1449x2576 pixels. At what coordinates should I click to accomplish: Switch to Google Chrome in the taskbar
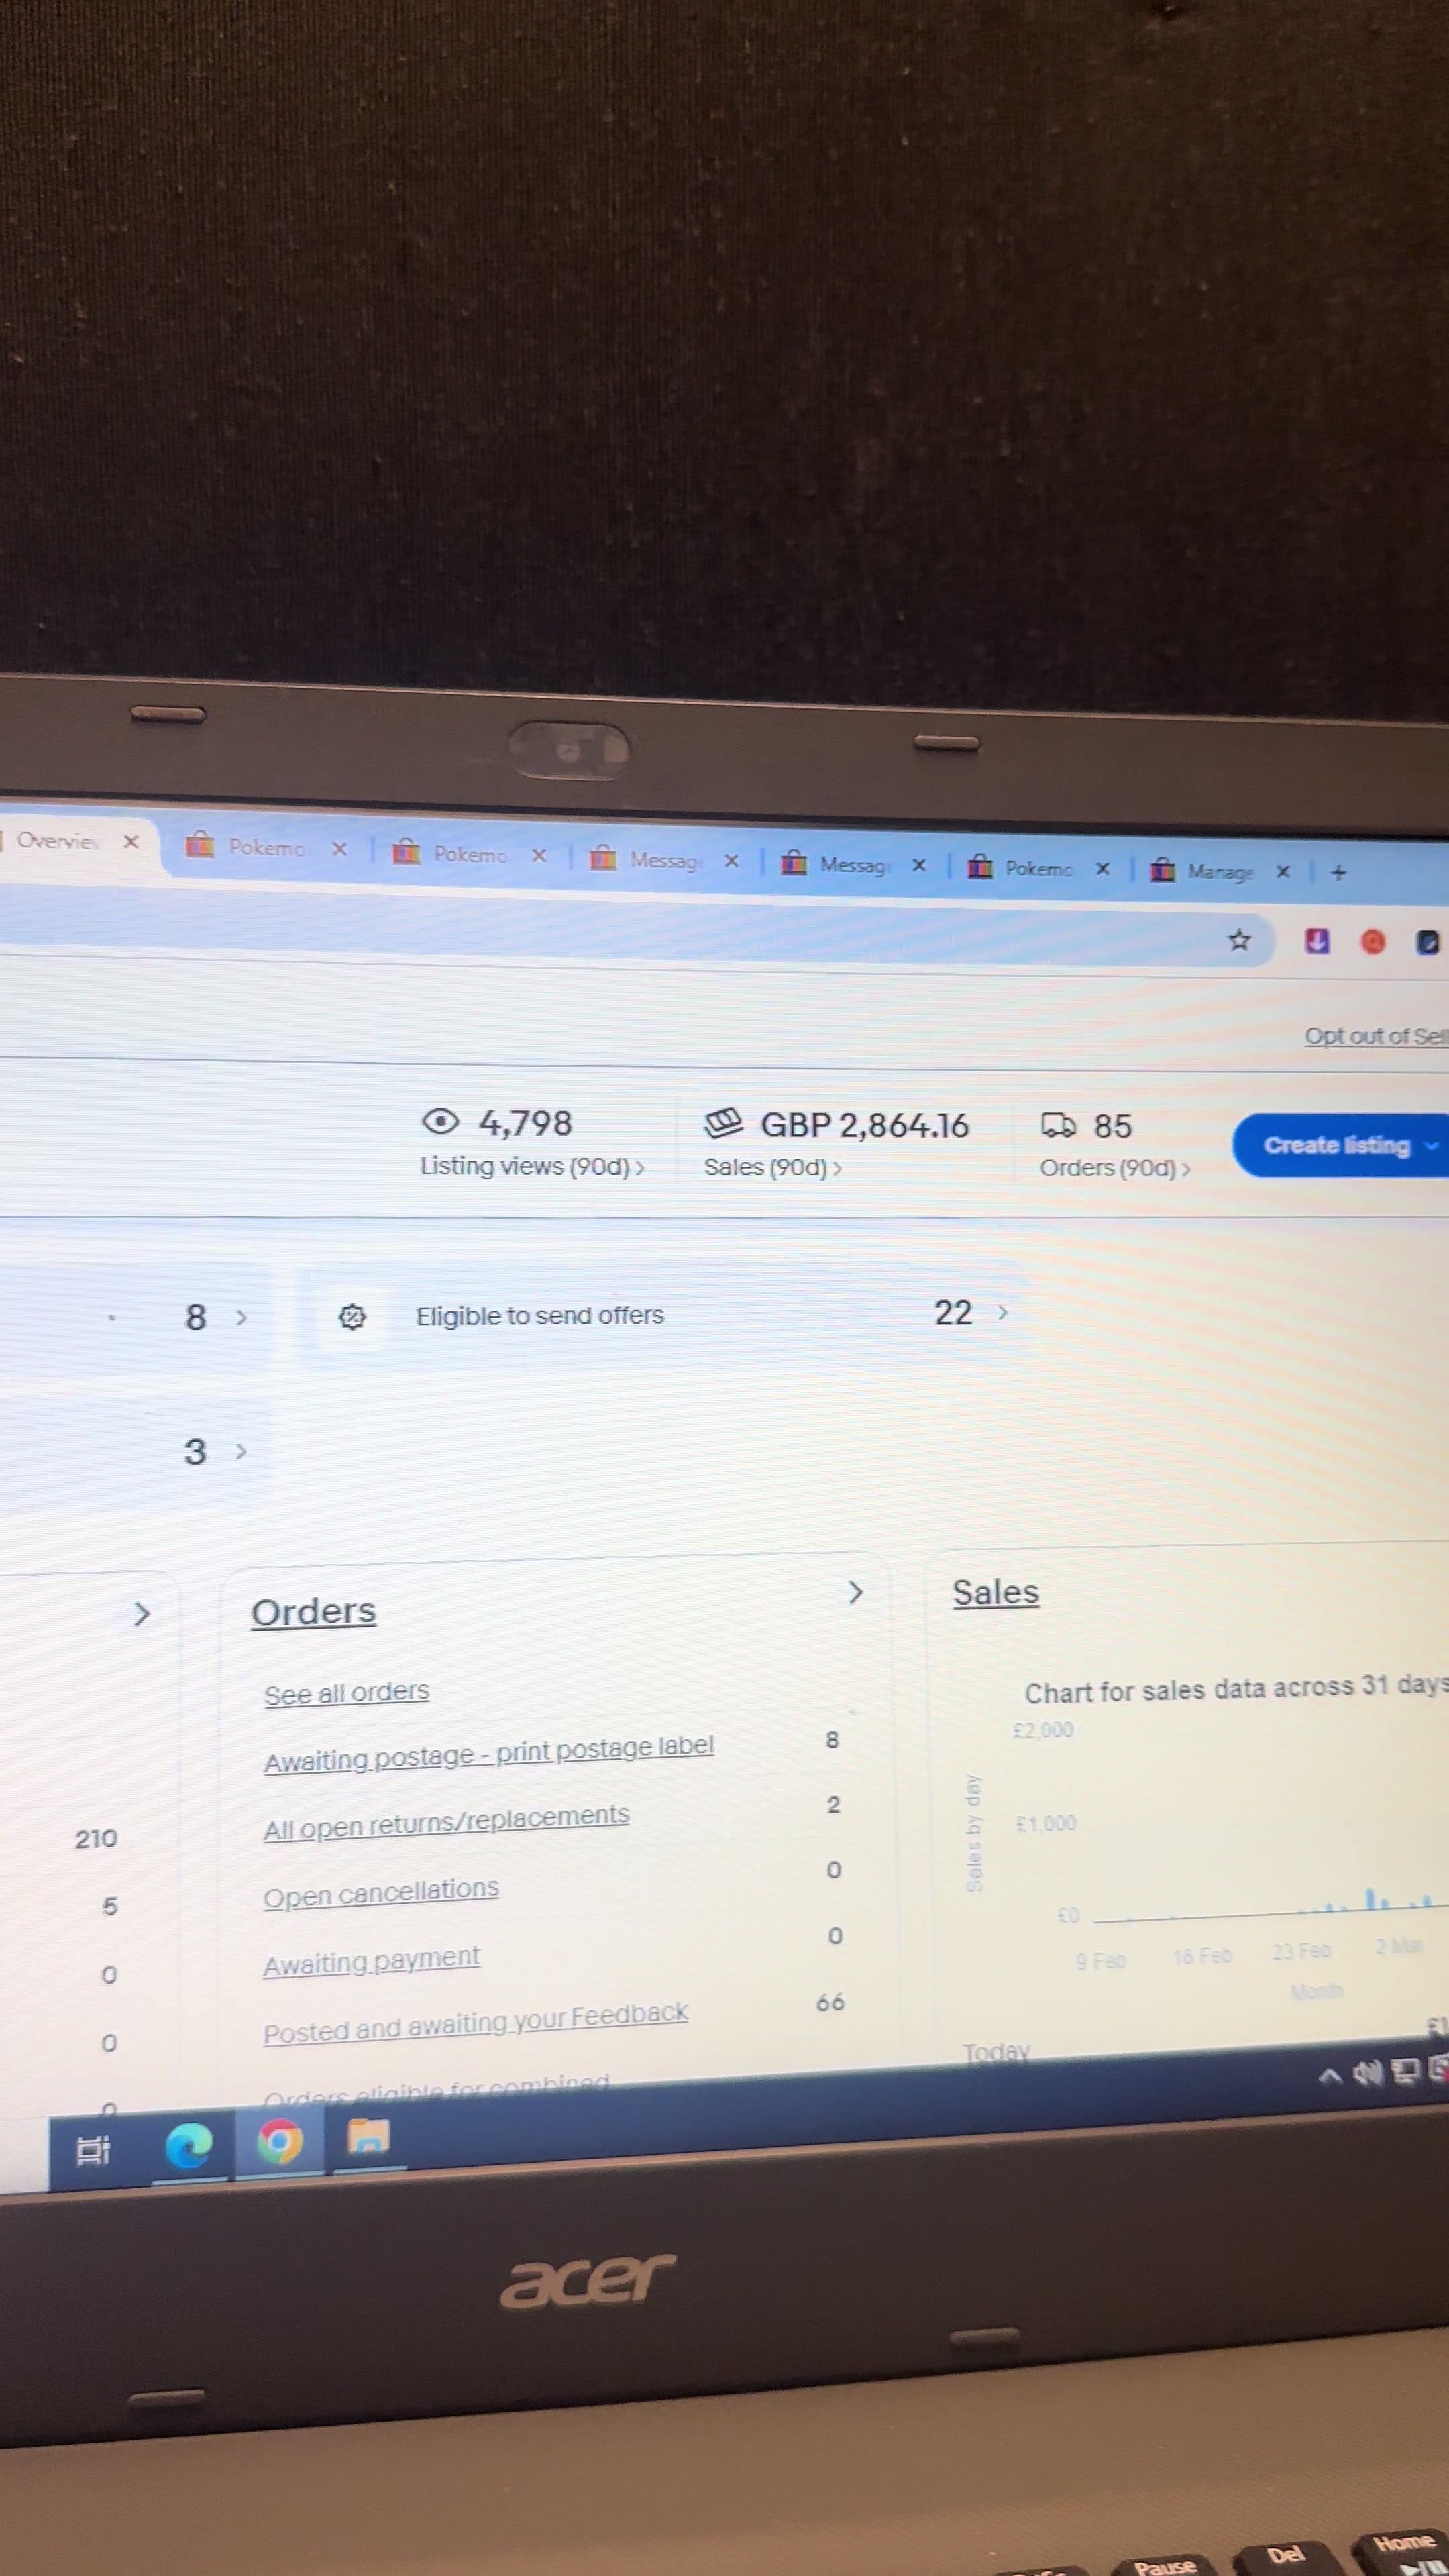(x=279, y=2141)
